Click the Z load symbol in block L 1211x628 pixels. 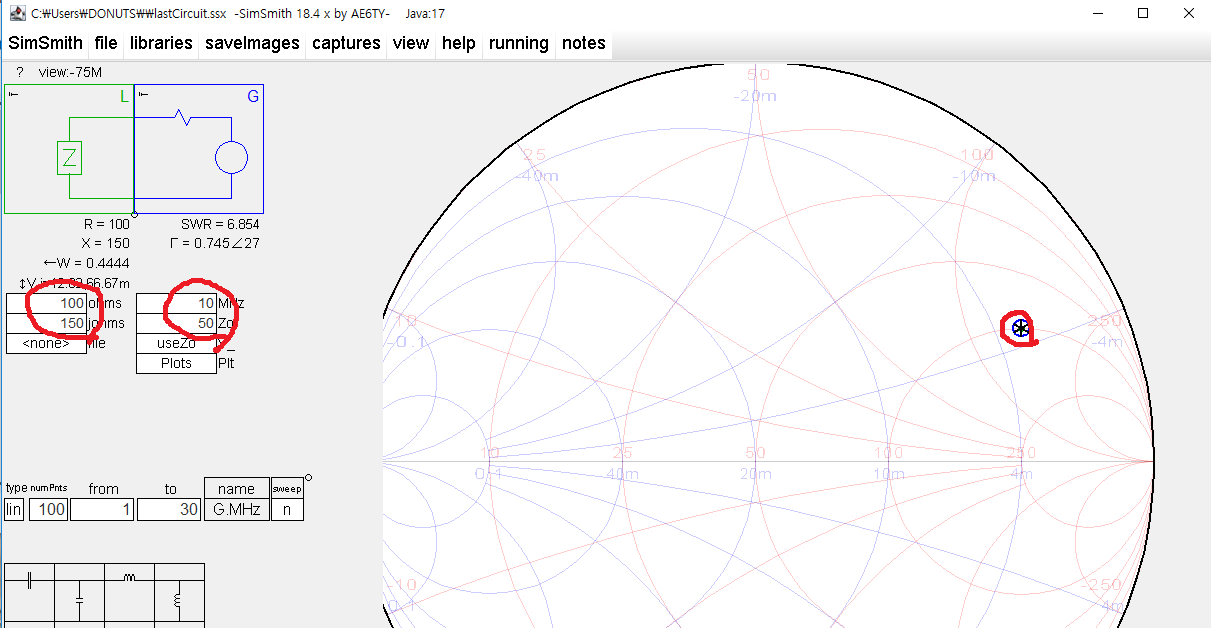tap(69, 157)
